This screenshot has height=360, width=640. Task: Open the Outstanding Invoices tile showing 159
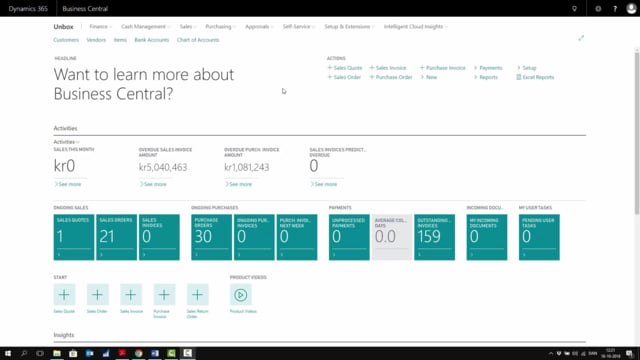tap(435, 237)
